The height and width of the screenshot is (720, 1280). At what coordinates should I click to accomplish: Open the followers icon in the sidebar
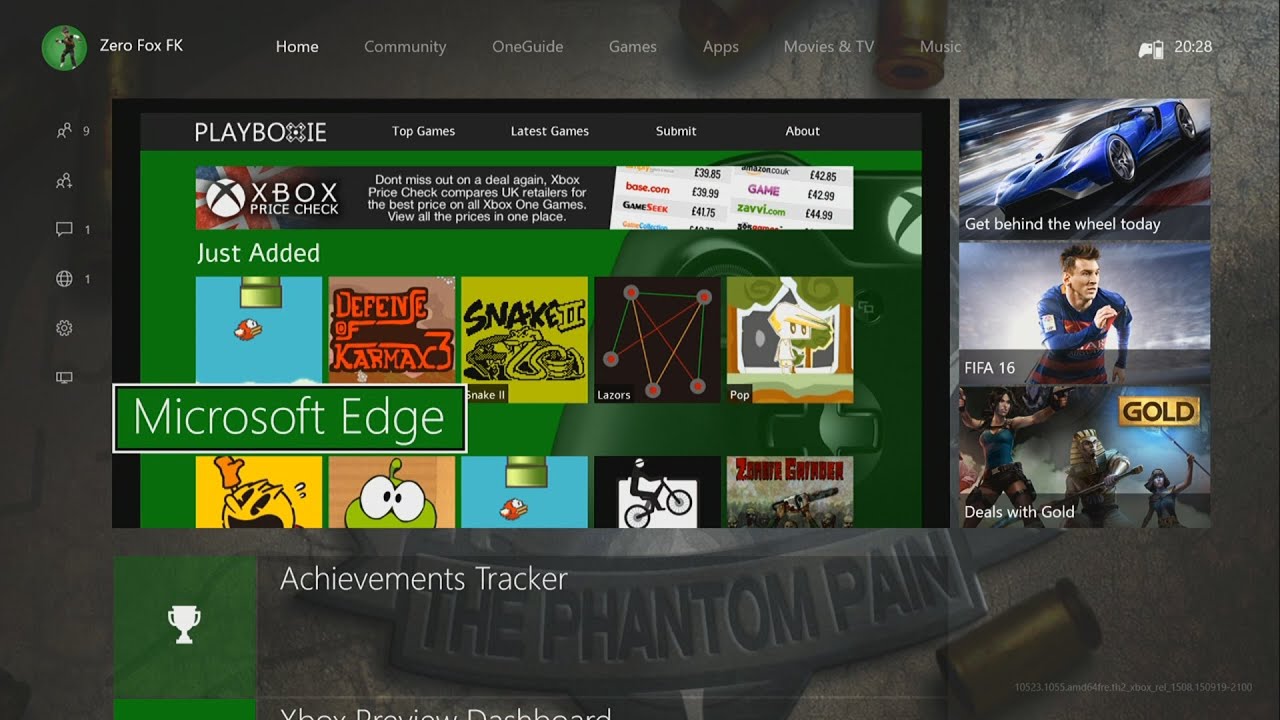pos(64,181)
